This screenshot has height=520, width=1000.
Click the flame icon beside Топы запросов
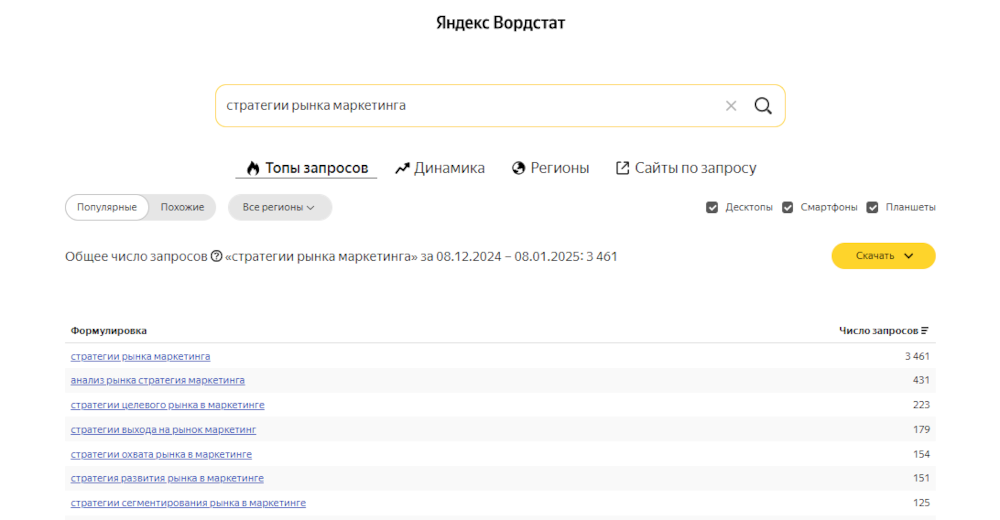click(253, 168)
